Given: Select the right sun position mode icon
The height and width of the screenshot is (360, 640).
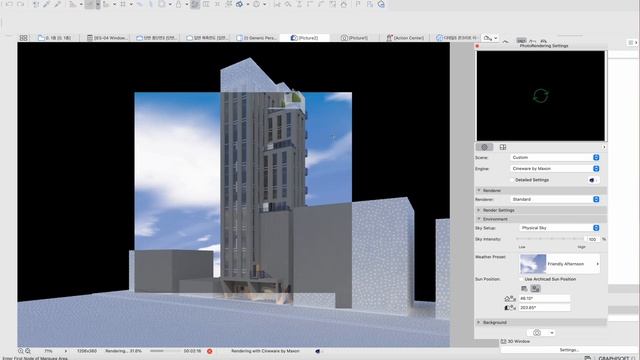Looking at the screenshot, I should pyautogui.click(x=536, y=289).
